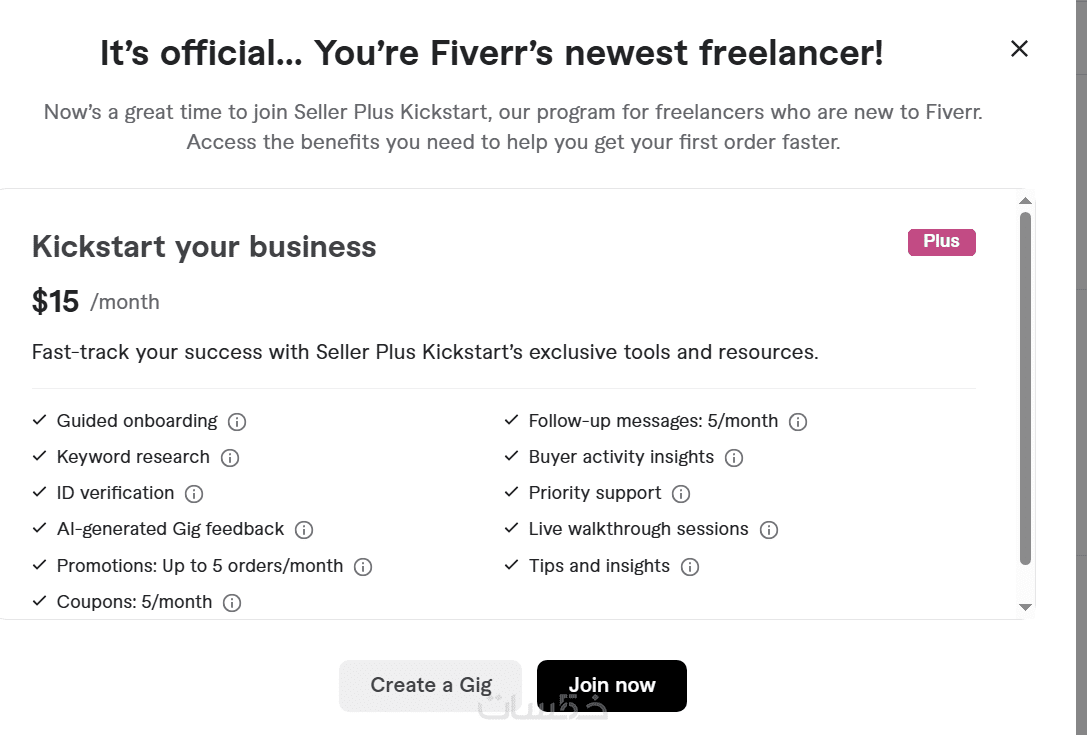The width and height of the screenshot is (1087, 735).
Task: Click the vertical scrollbar thumb
Action: point(1025,390)
